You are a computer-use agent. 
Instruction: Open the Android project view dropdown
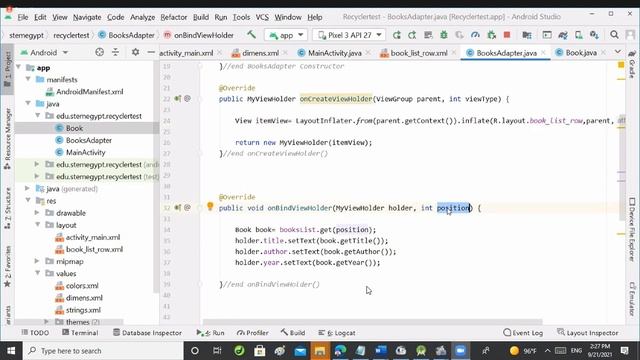click(44, 52)
